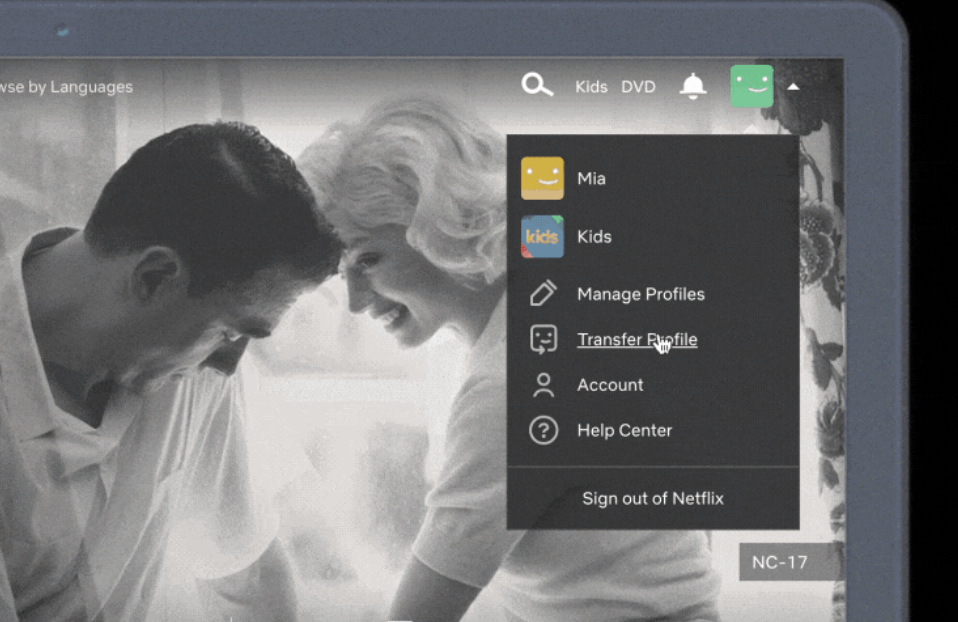
Task: Open Browse by Languages
Action: (66, 87)
